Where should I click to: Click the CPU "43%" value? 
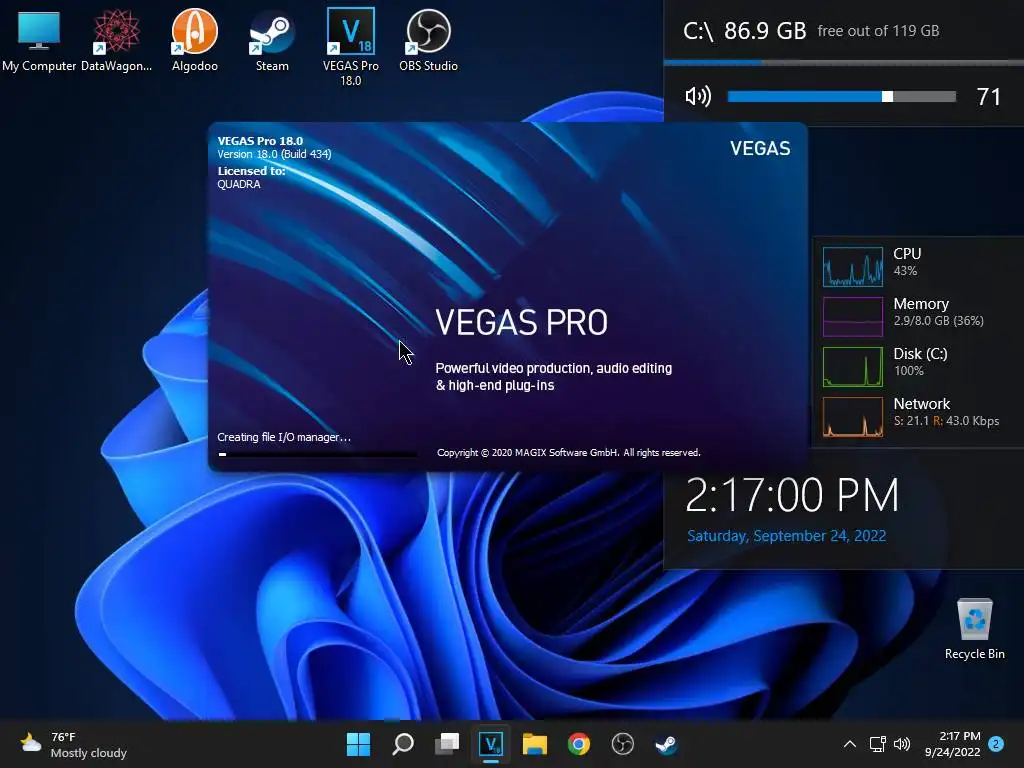pyautogui.click(x=905, y=270)
